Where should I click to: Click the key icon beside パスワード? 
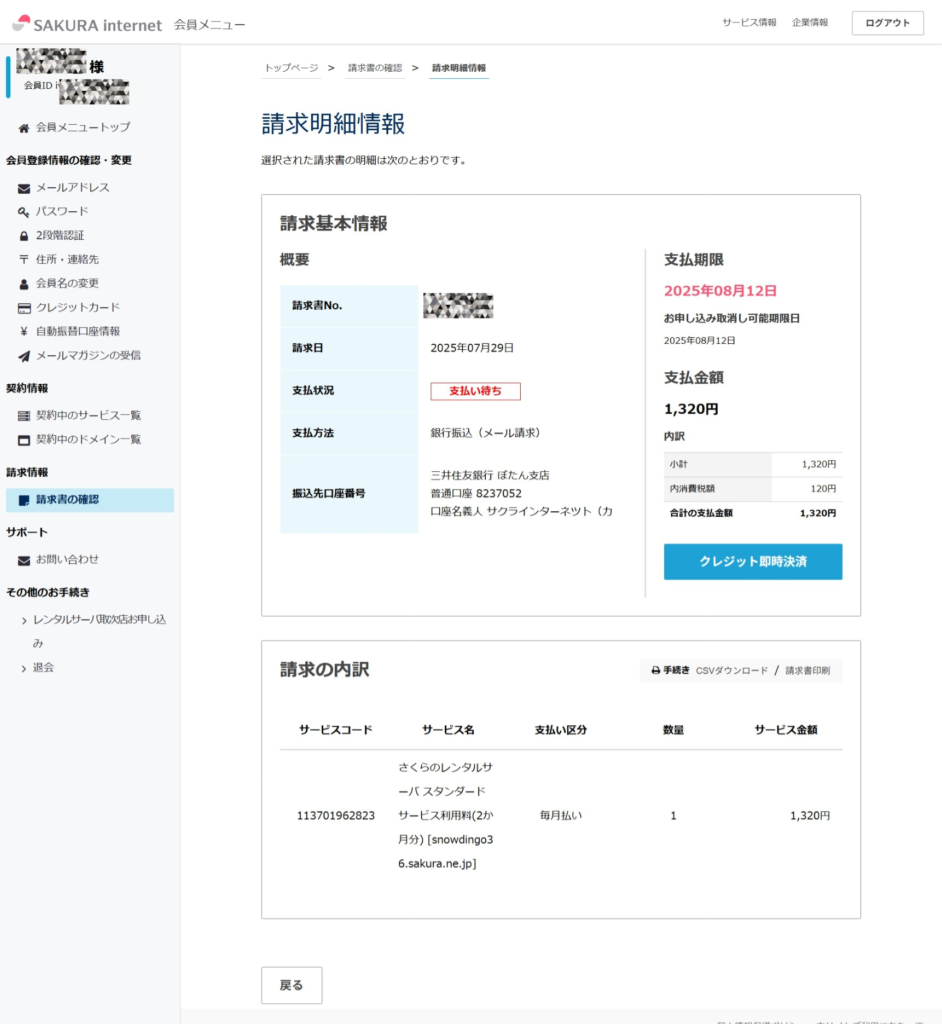coord(24,212)
